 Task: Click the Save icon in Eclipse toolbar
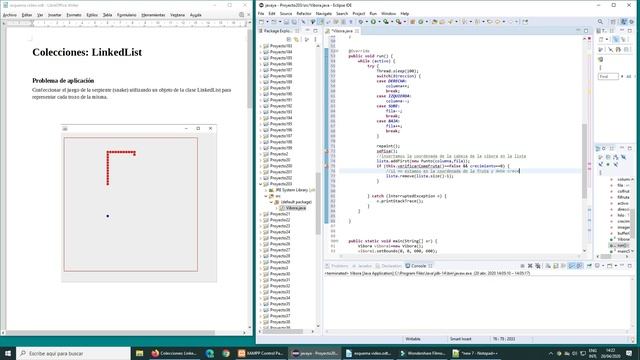286,22
